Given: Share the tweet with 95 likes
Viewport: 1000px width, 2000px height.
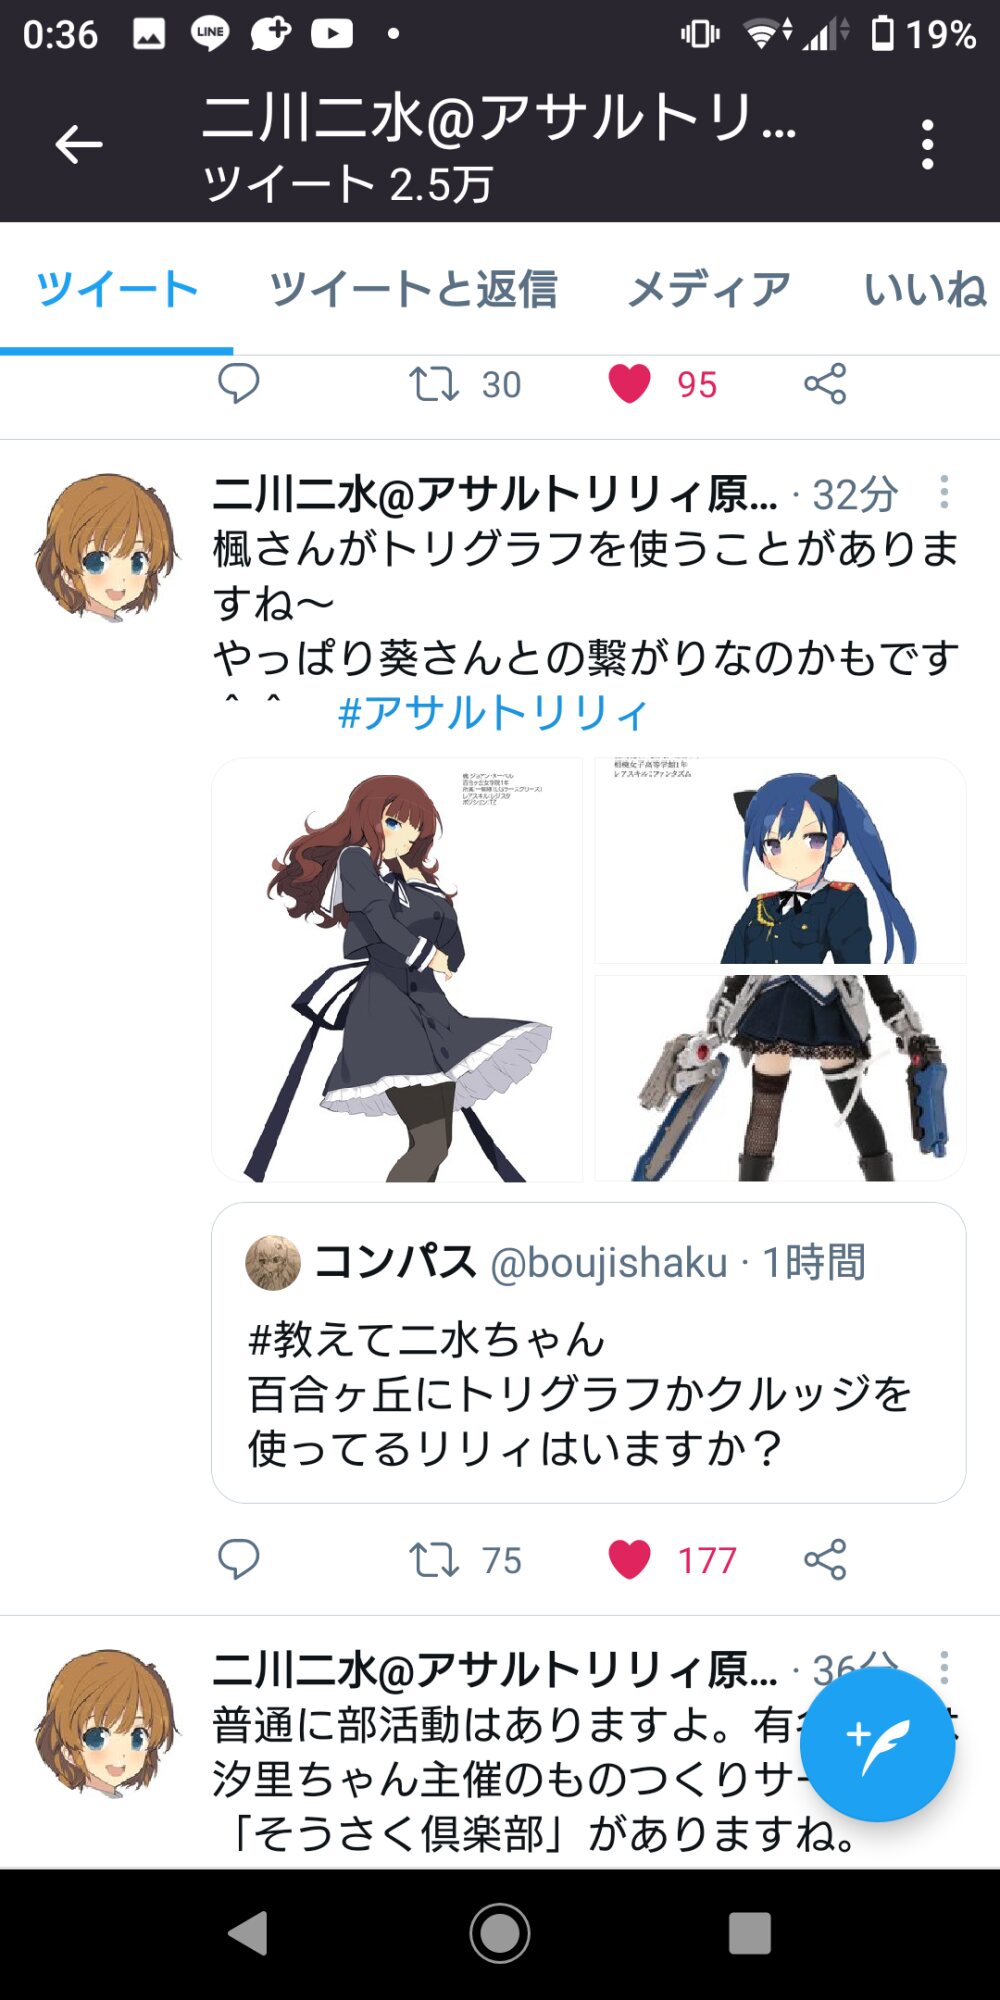Looking at the screenshot, I should tap(825, 383).
